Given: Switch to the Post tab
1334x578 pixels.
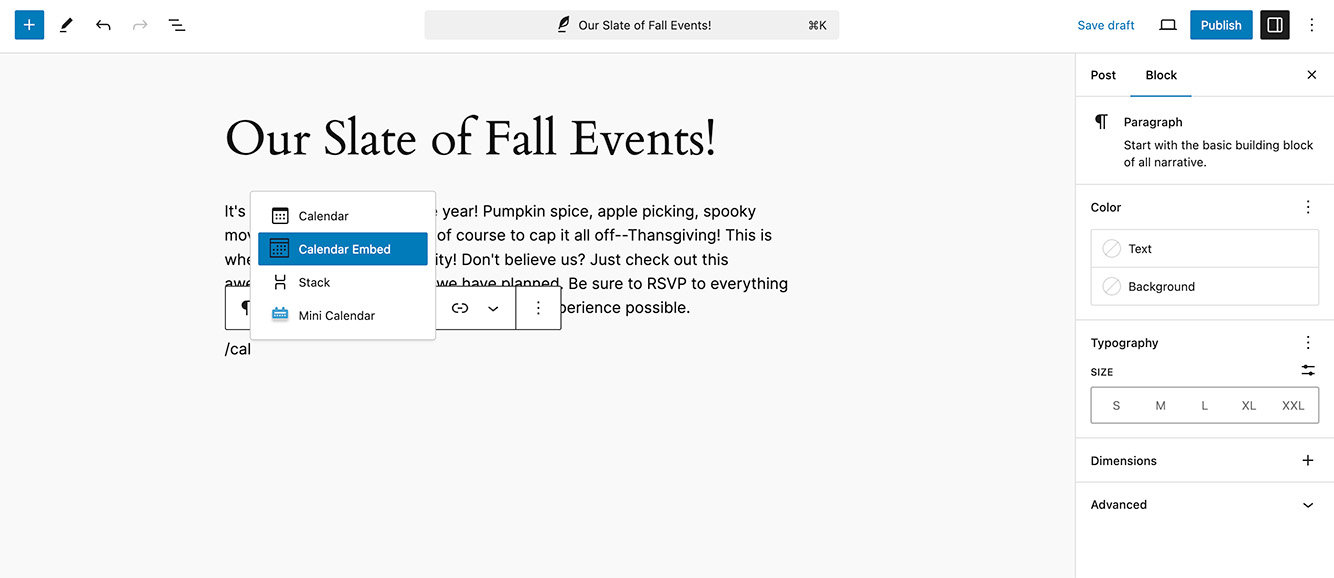Looking at the screenshot, I should [x=1103, y=75].
